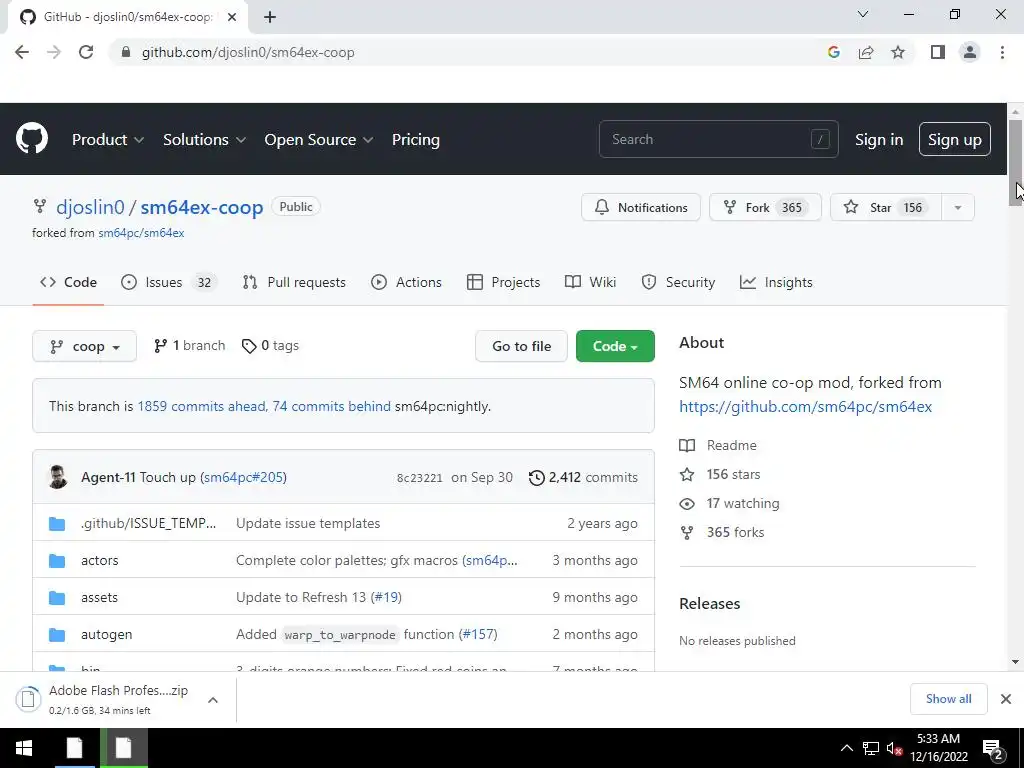Expand the Open Source menu
This screenshot has height=768, width=1024.
pyautogui.click(x=319, y=140)
